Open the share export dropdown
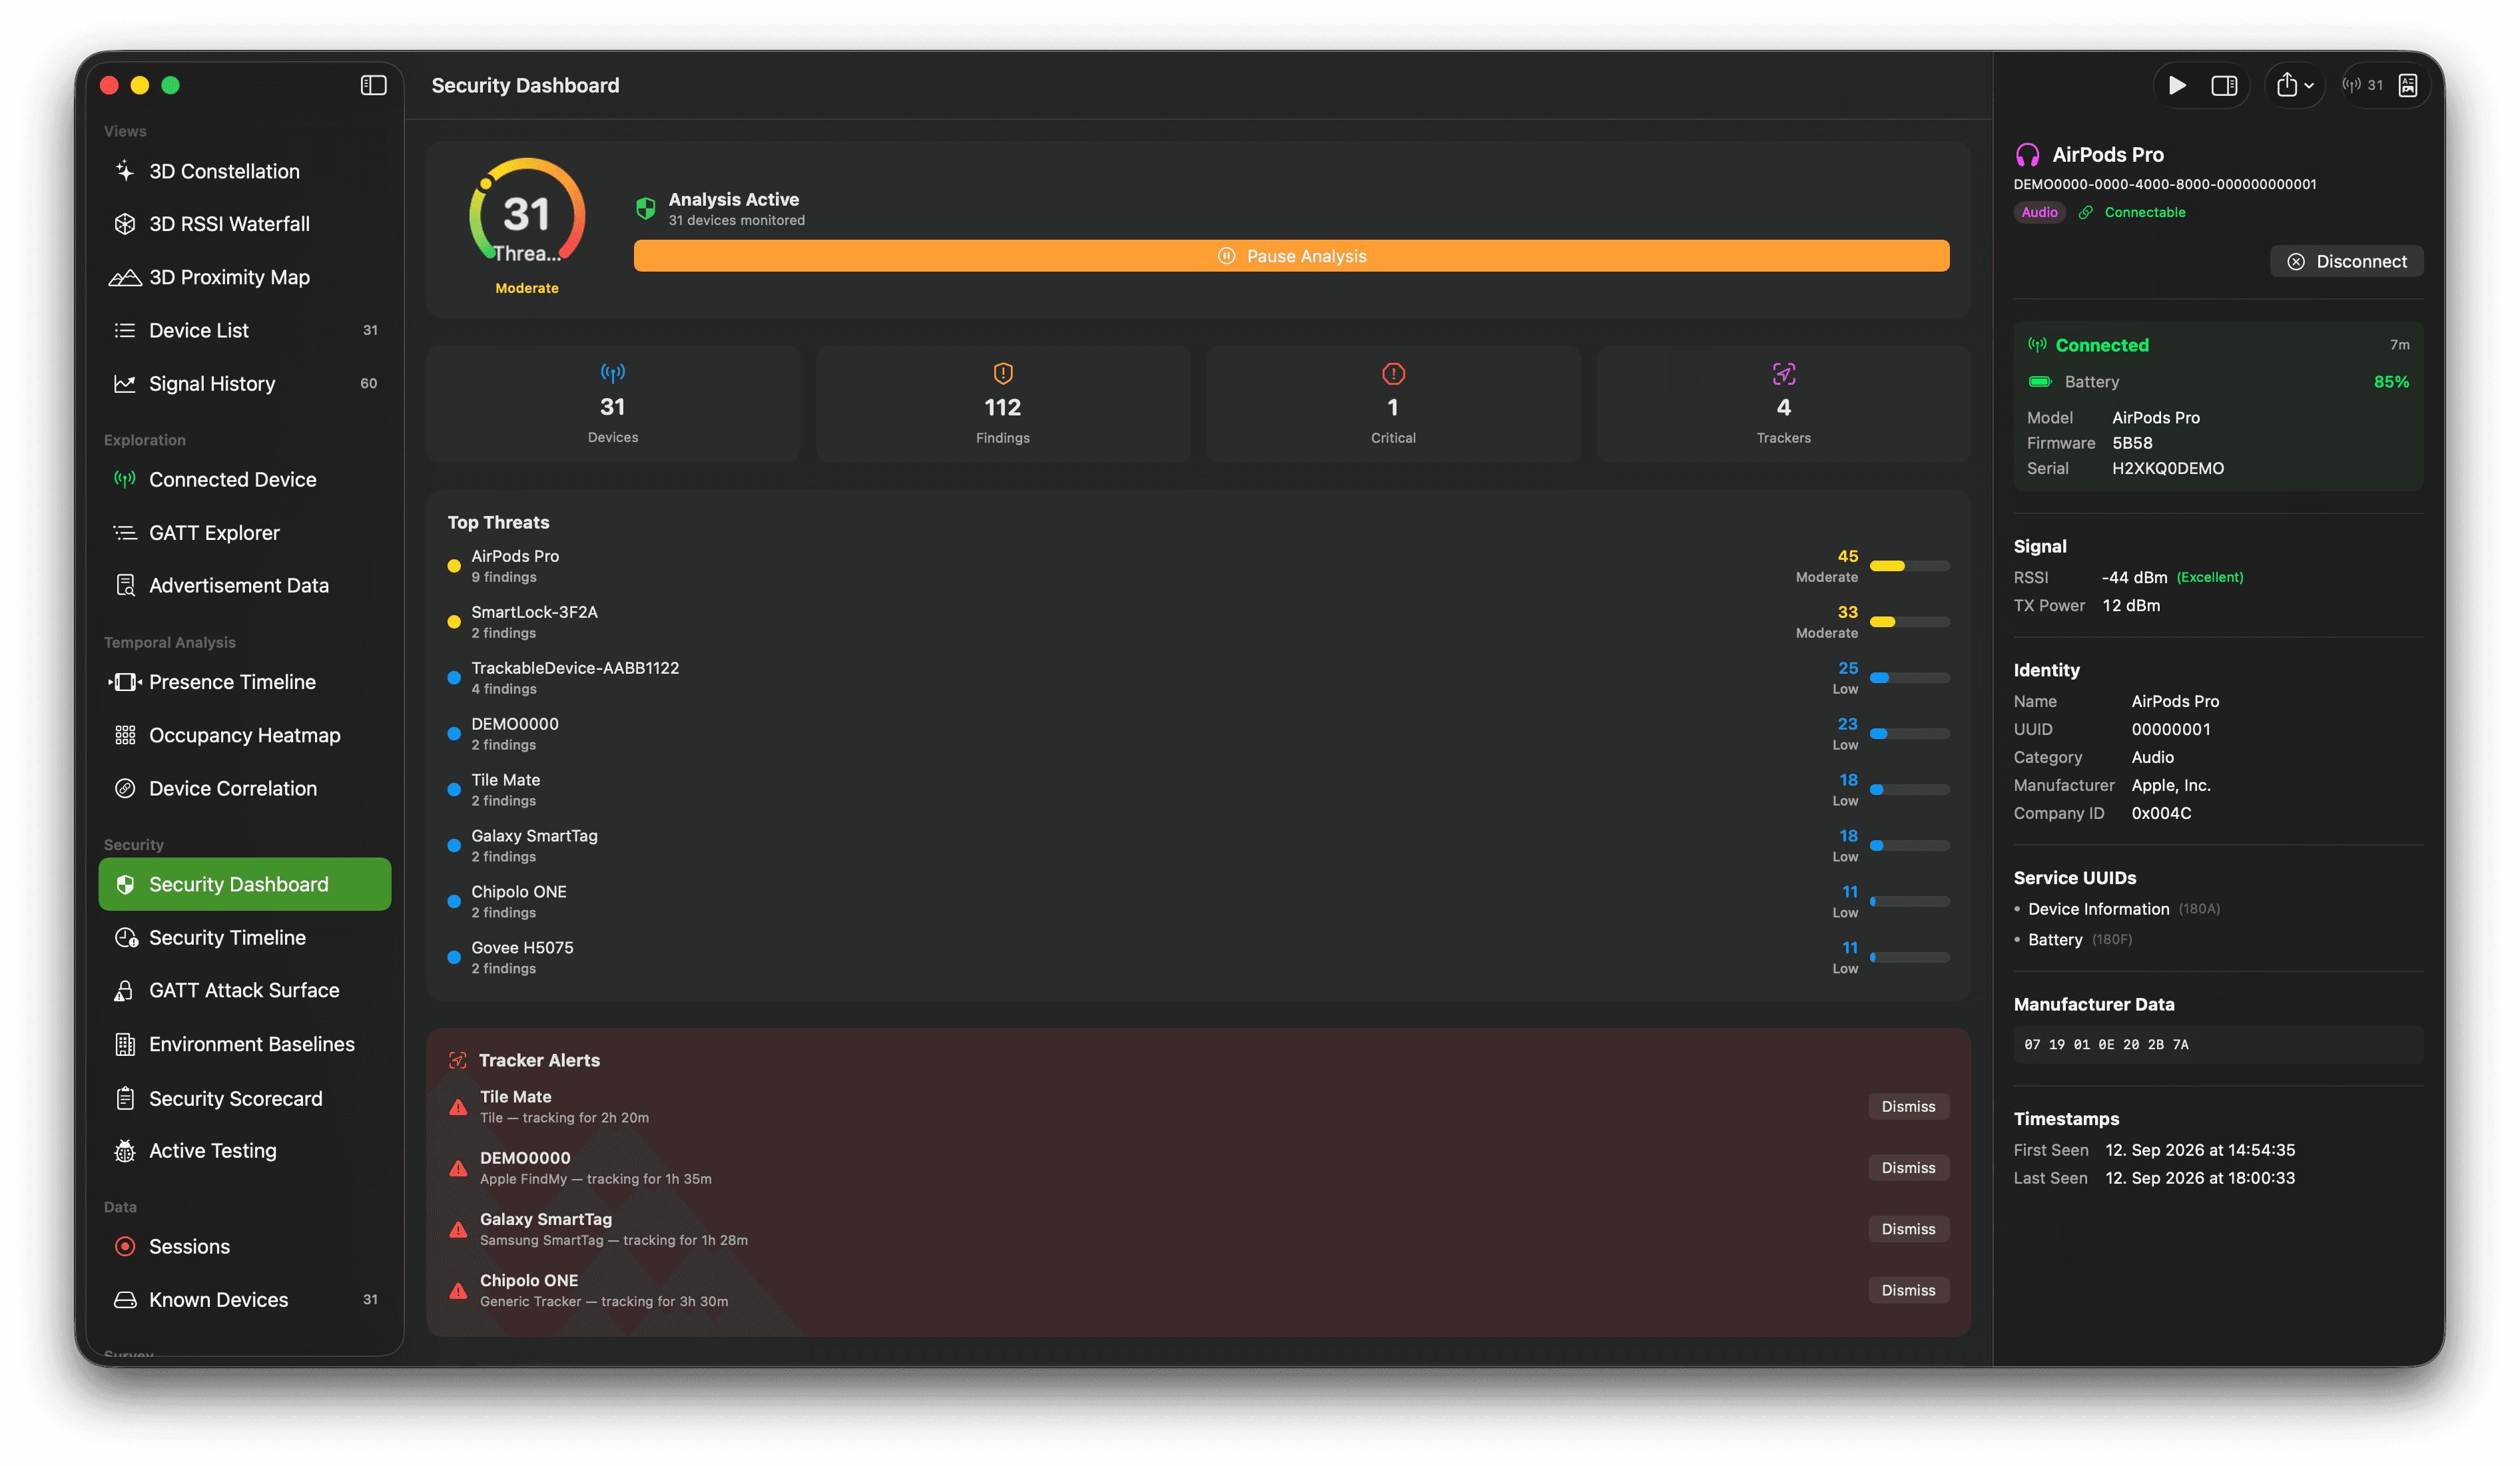The width and height of the screenshot is (2520, 1466). click(2295, 86)
